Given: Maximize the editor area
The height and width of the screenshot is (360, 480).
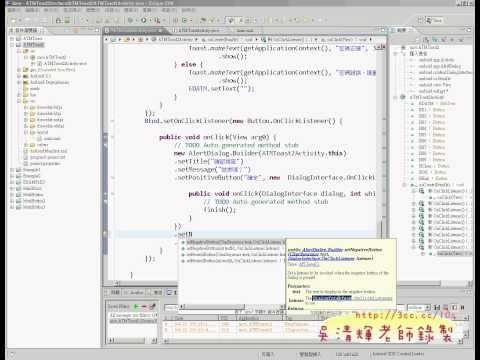Looking at the screenshot, I should tap(383, 30).
